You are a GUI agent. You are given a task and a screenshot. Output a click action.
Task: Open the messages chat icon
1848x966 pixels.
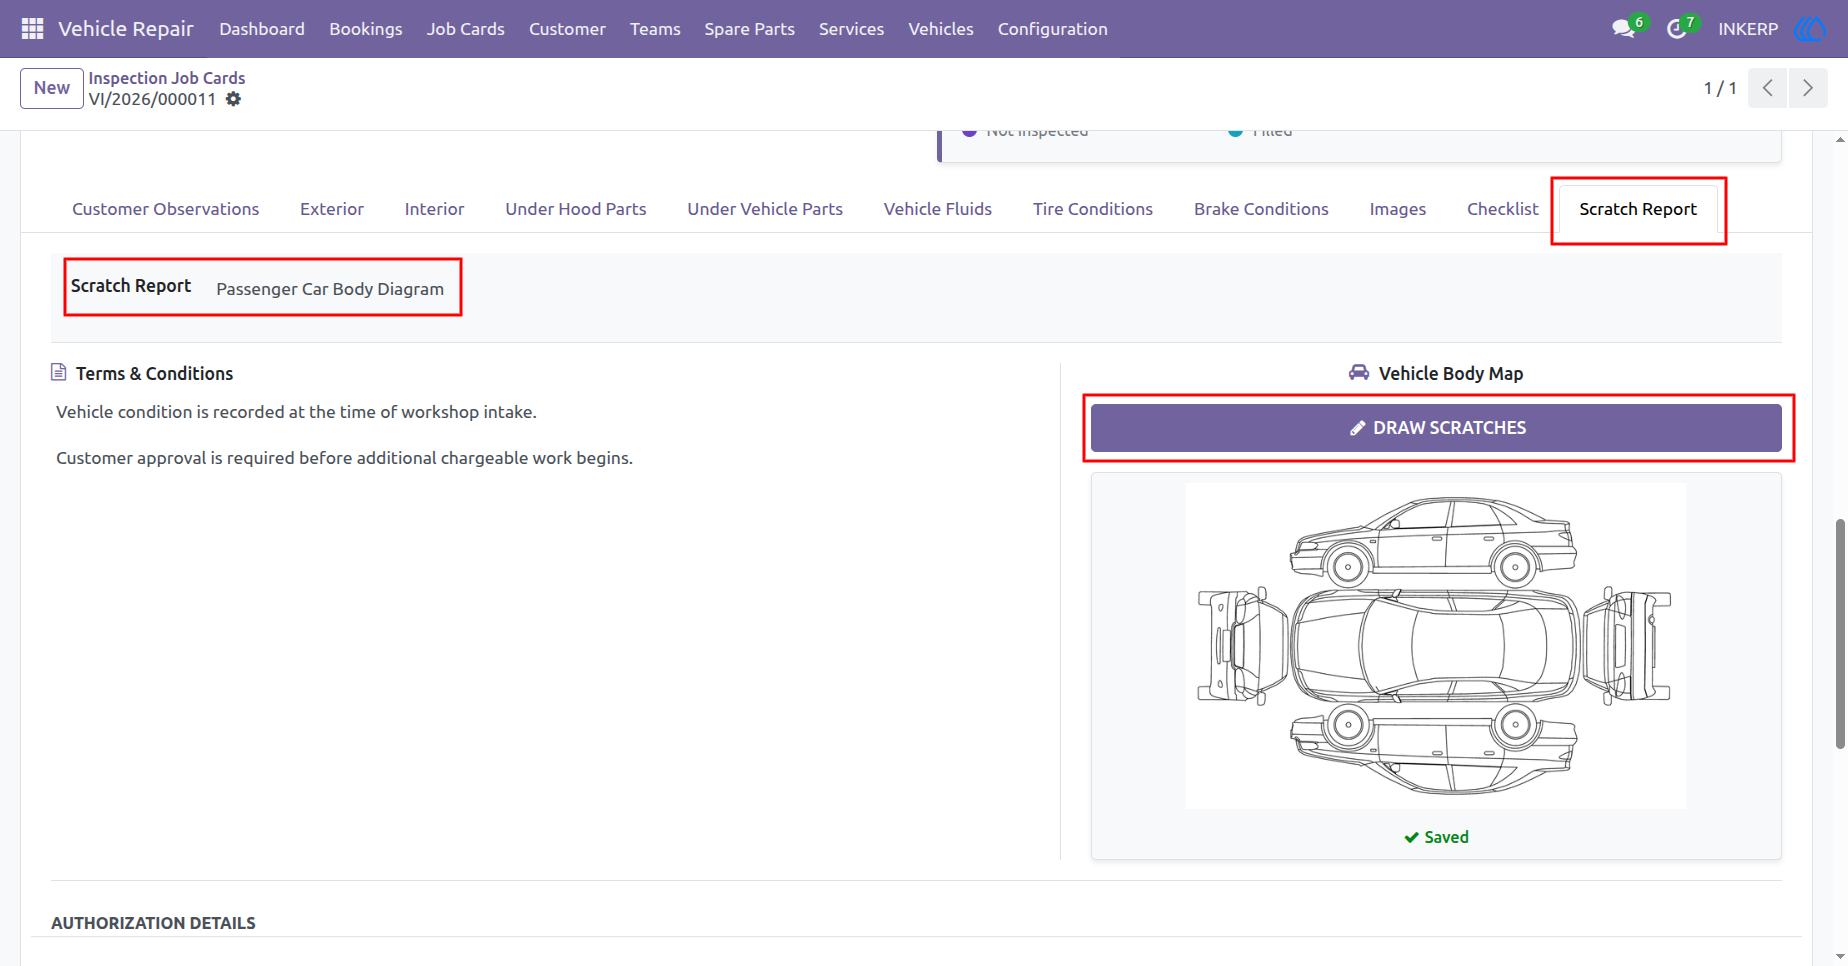point(1623,29)
